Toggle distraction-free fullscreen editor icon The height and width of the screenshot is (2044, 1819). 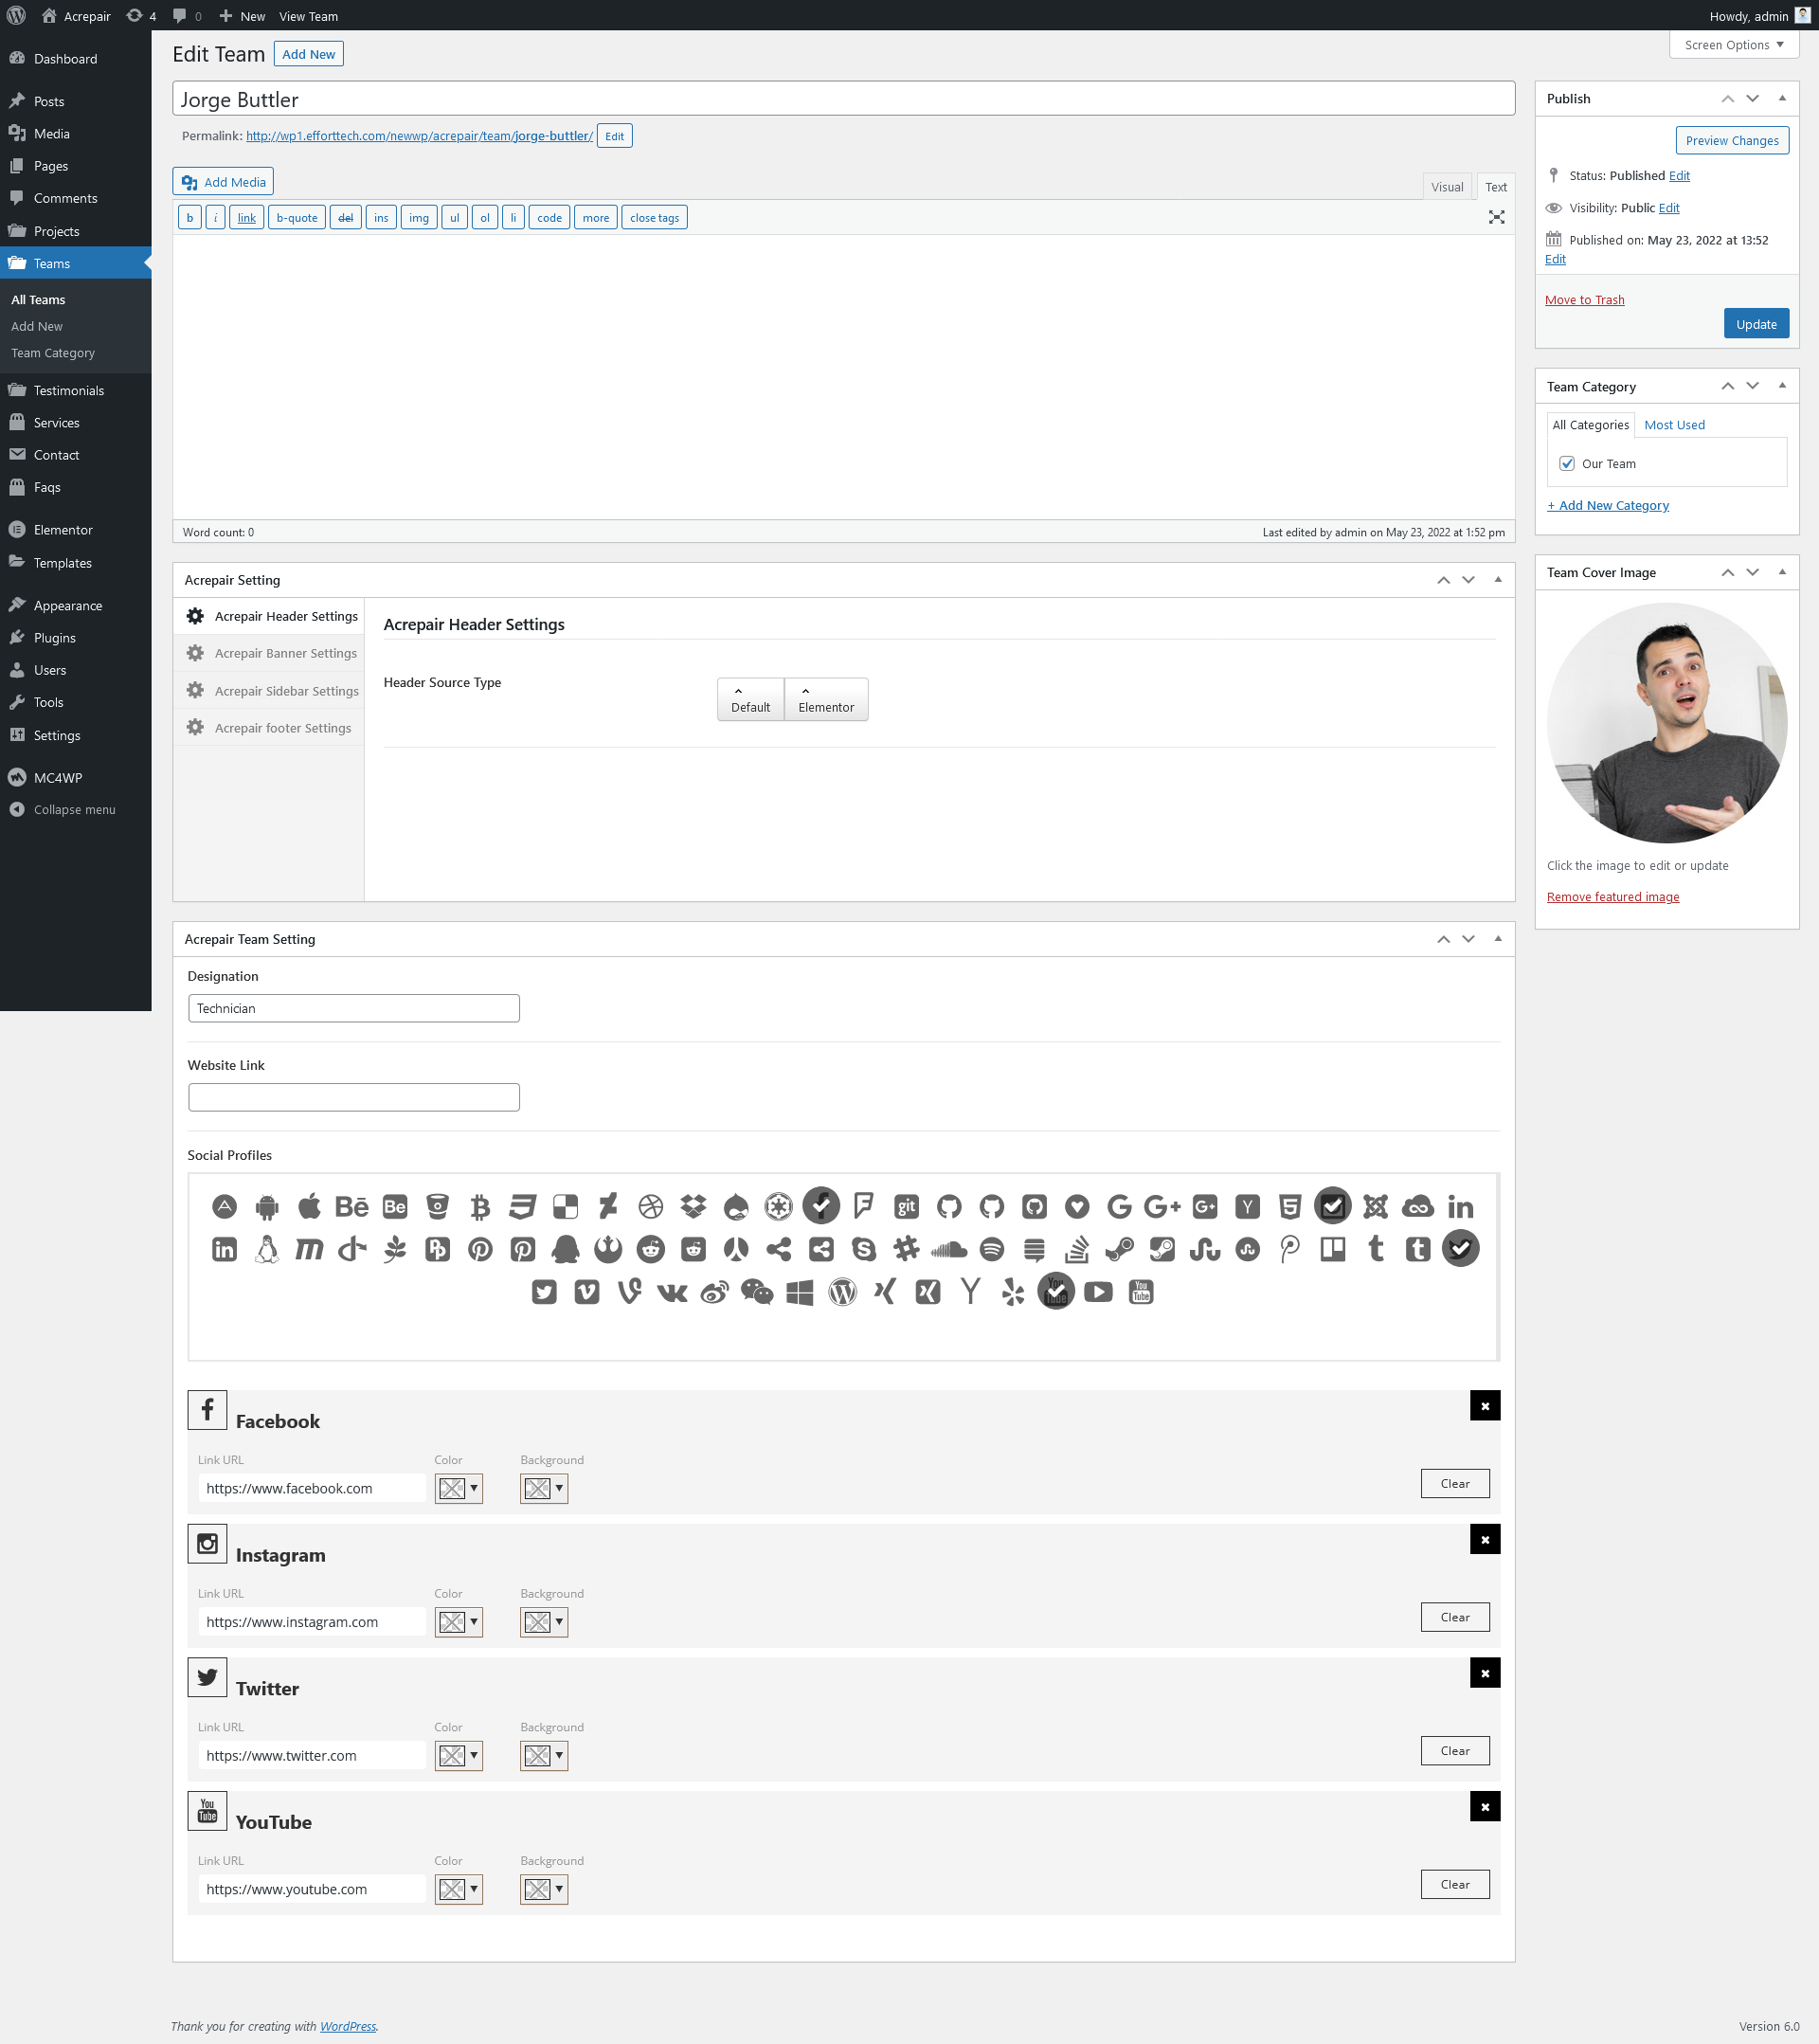point(1496,217)
